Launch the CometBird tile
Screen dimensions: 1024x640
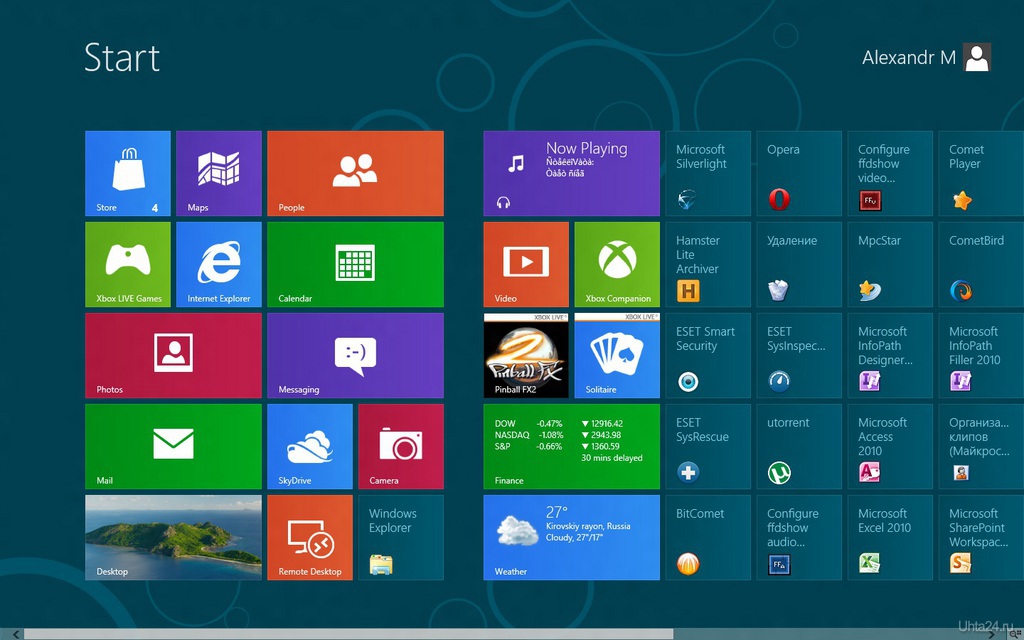981,264
